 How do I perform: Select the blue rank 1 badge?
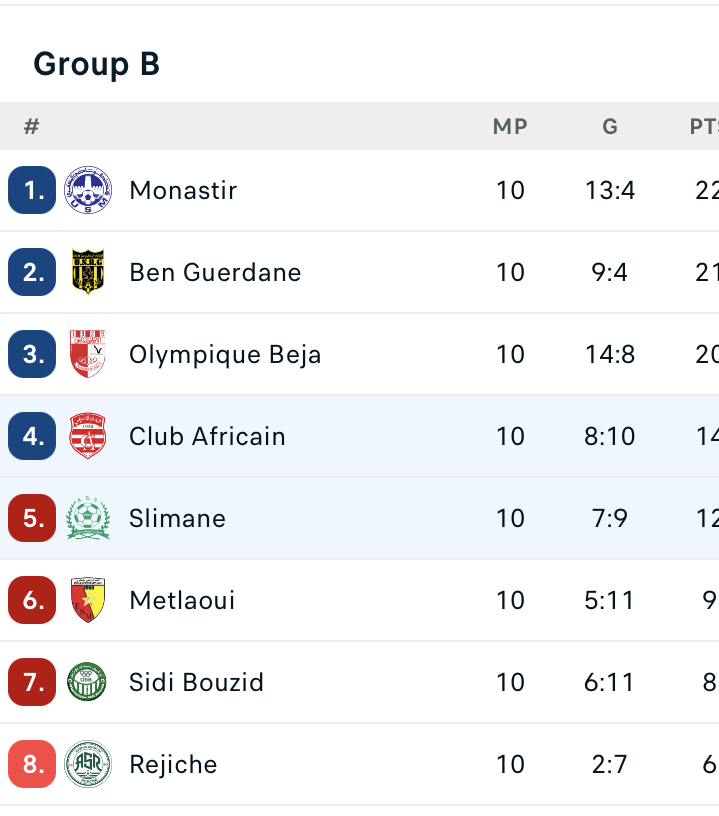point(32,190)
